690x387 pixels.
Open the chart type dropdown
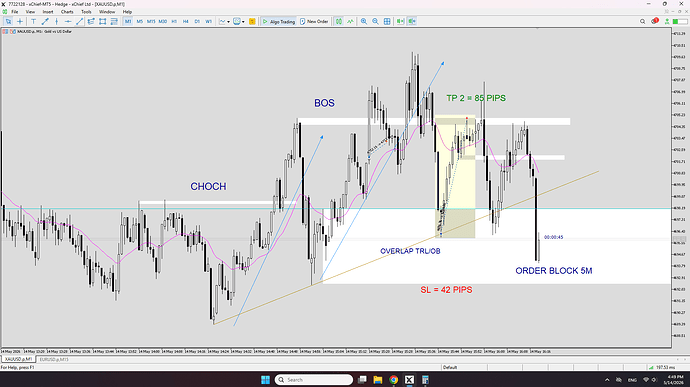point(224,21)
